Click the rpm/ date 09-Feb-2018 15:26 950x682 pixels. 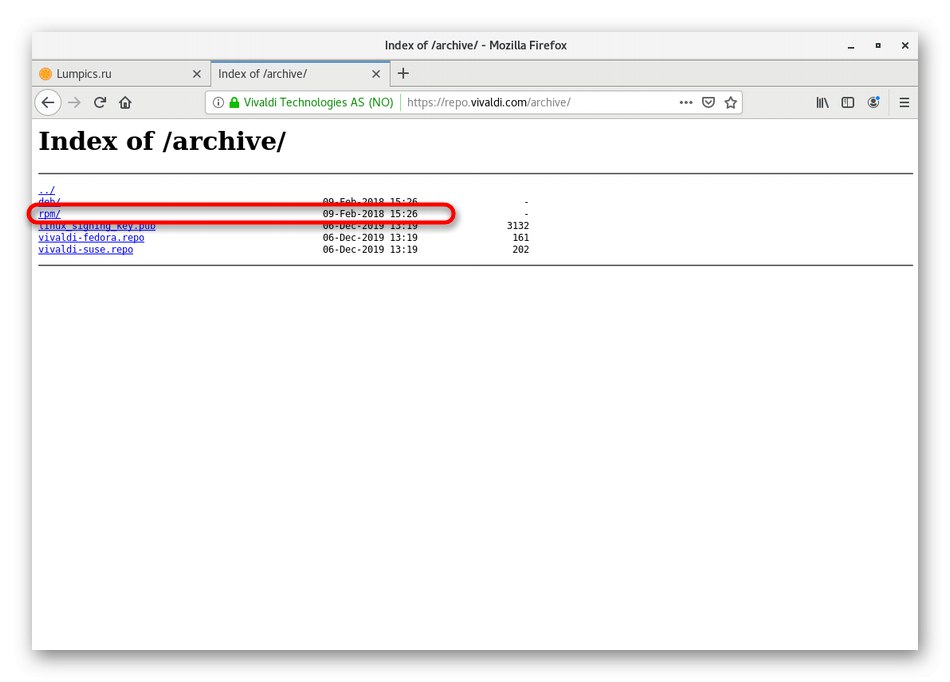click(370, 214)
